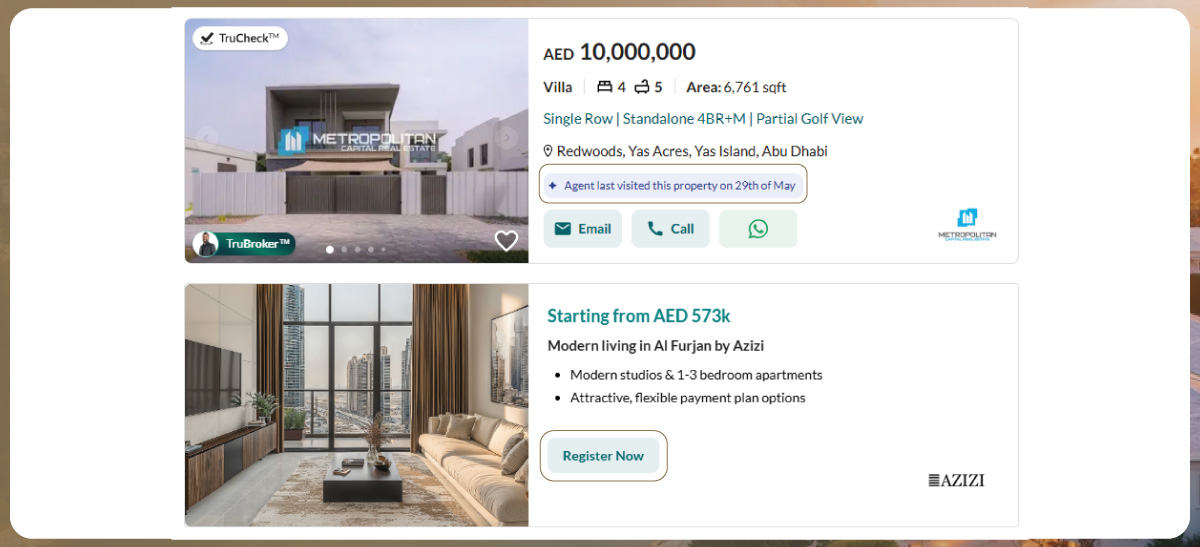Save villa listing with heart icon
This screenshot has height=547, width=1200.
[507, 241]
